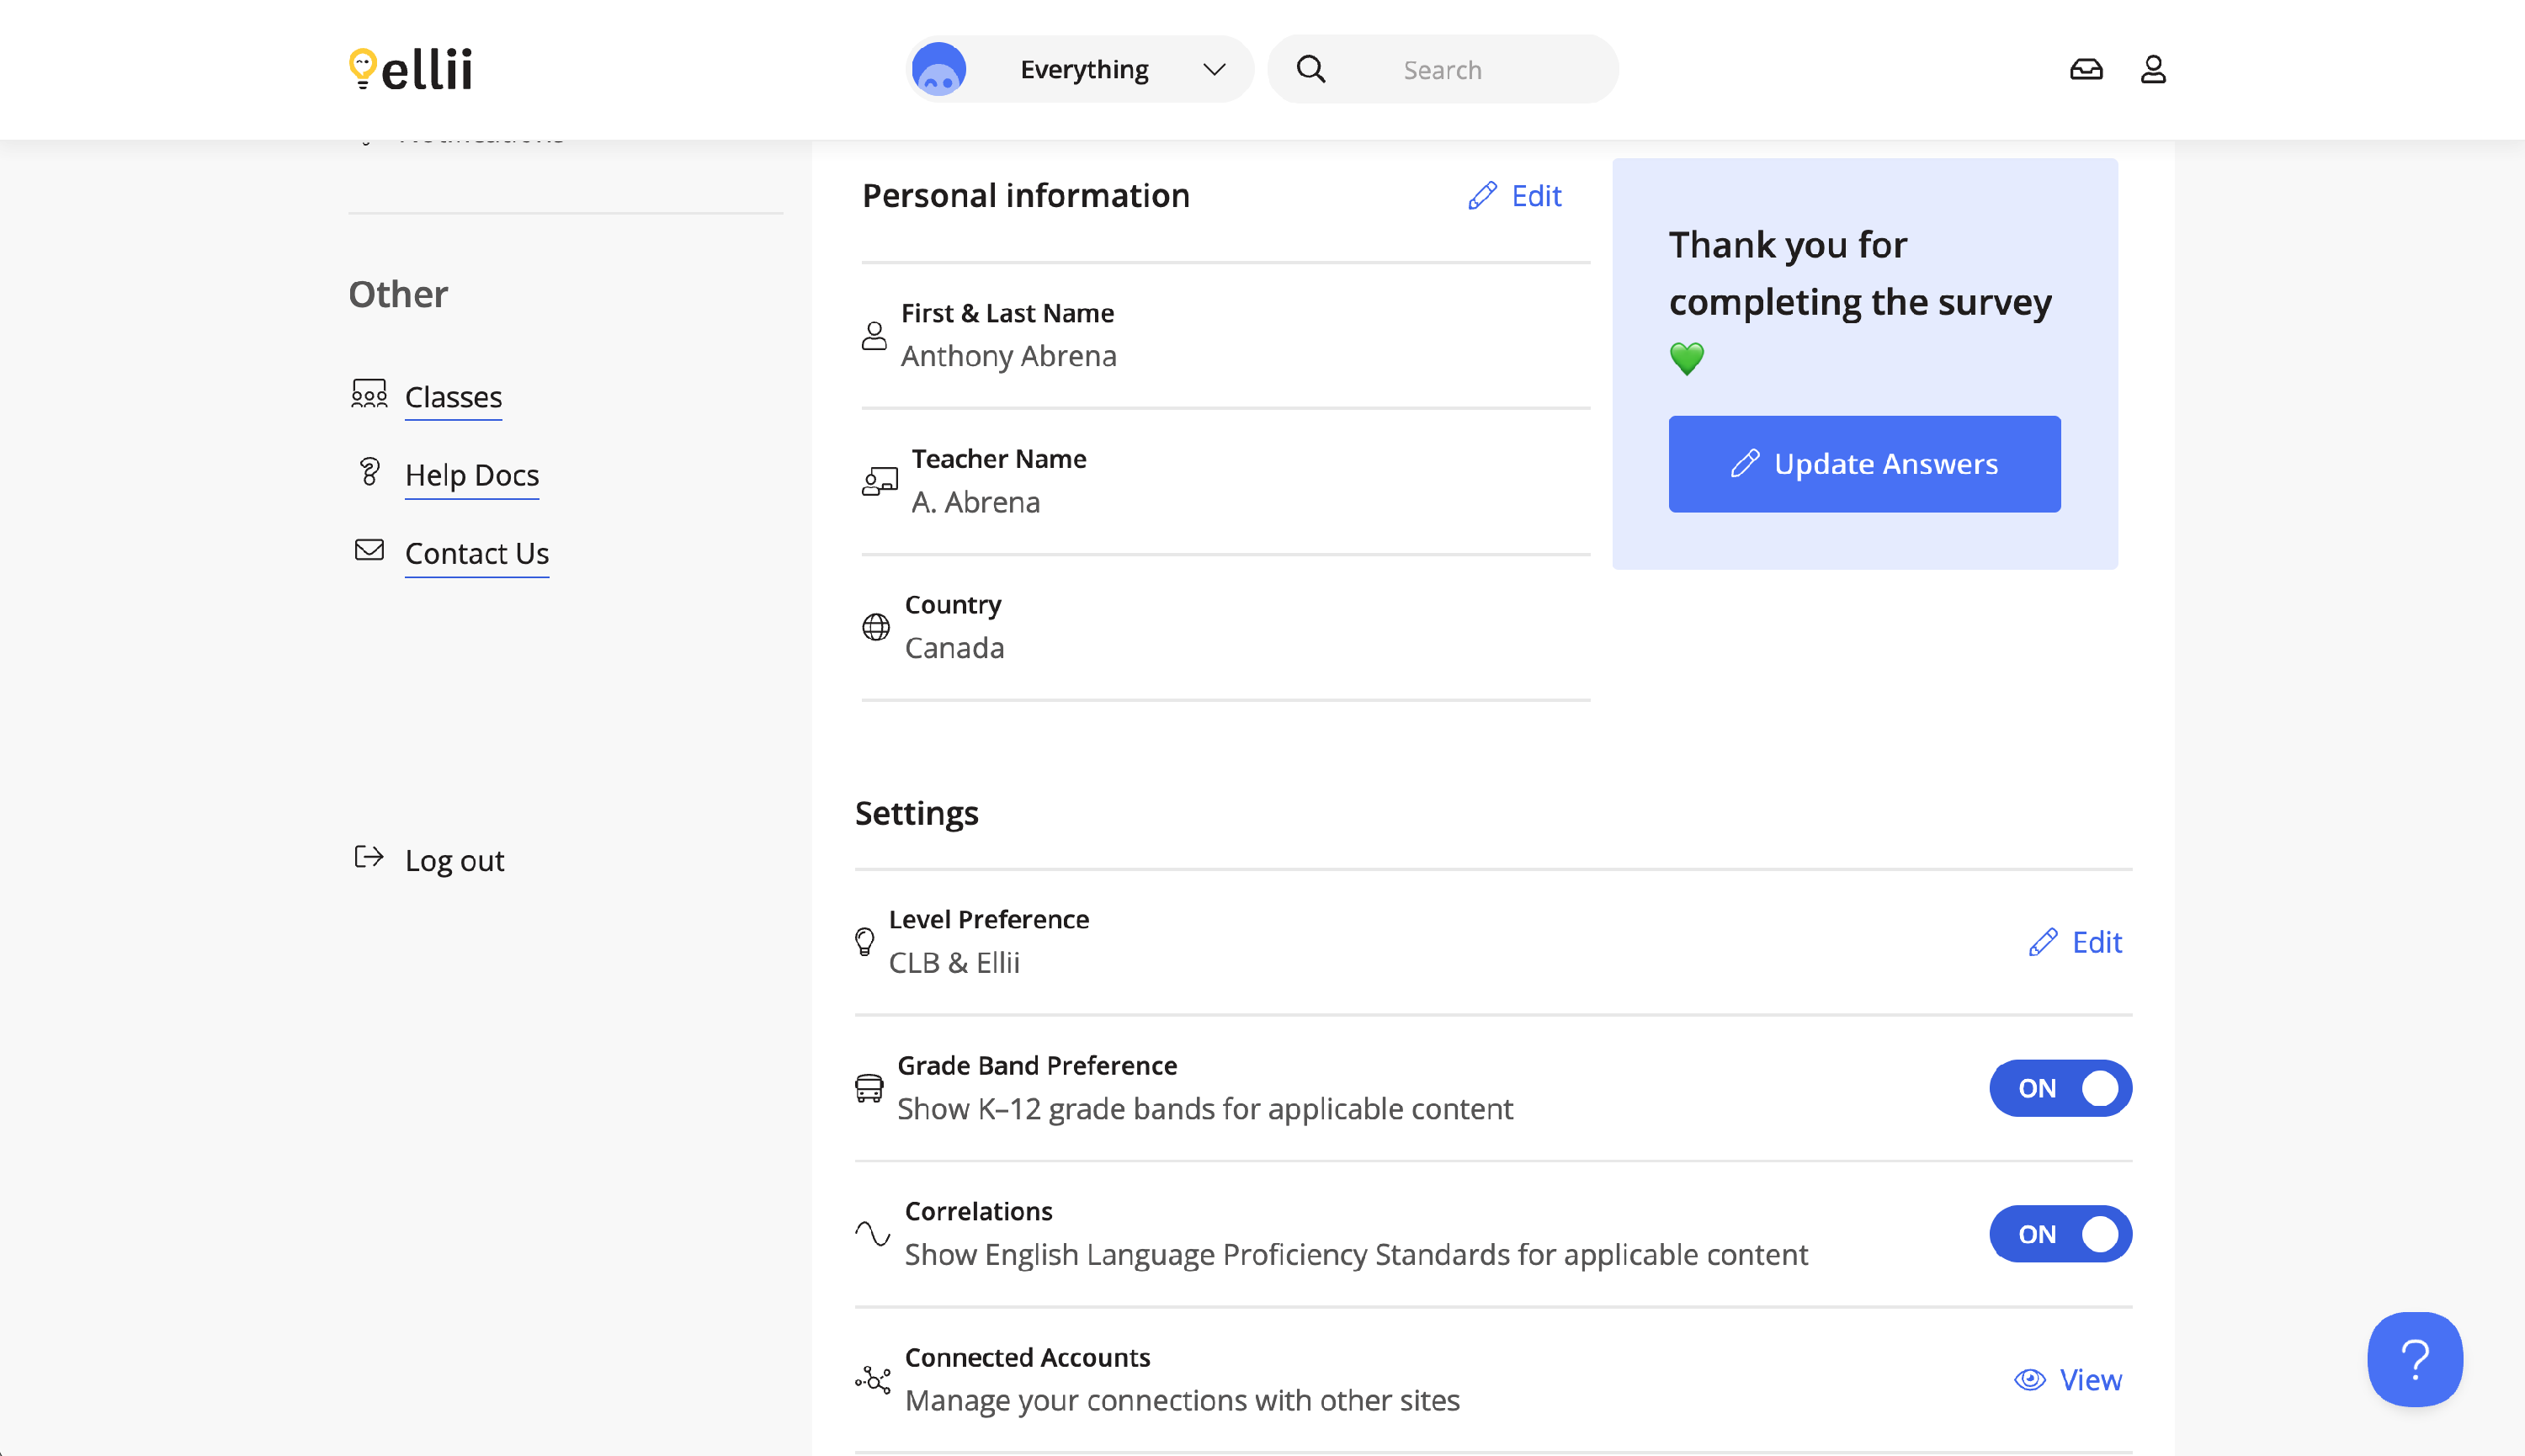Edit the Level Preference setting

coord(2076,942)
